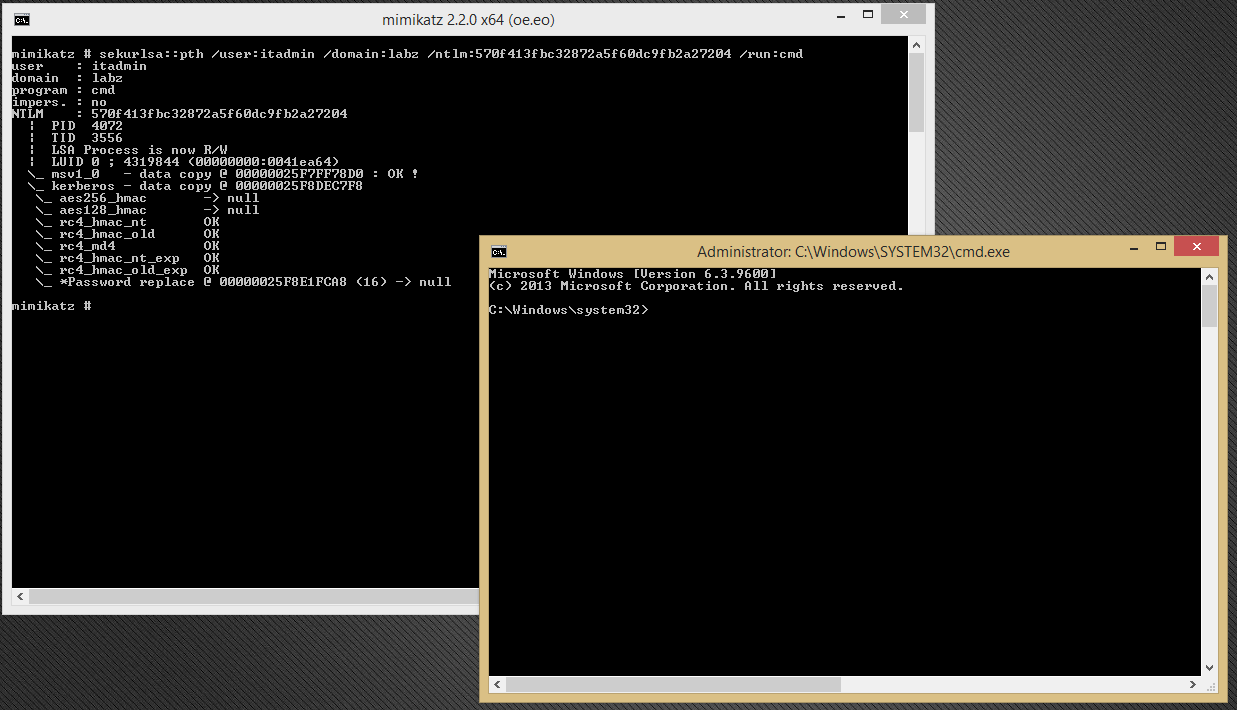Viewport: 1237px width, 710px height.
Task: Maximize the Administrator cmd.exe window
Action: point(1161,246)
